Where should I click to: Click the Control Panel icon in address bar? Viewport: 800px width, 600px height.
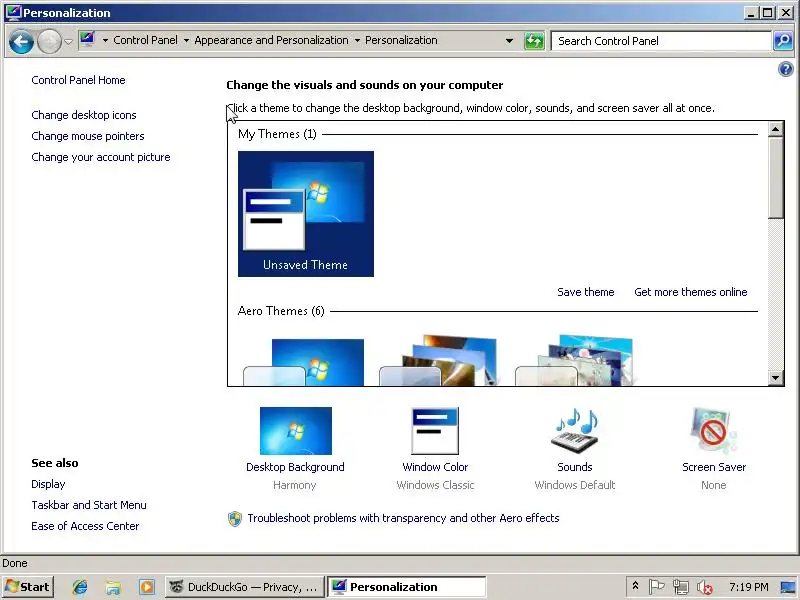coord(88,40)
